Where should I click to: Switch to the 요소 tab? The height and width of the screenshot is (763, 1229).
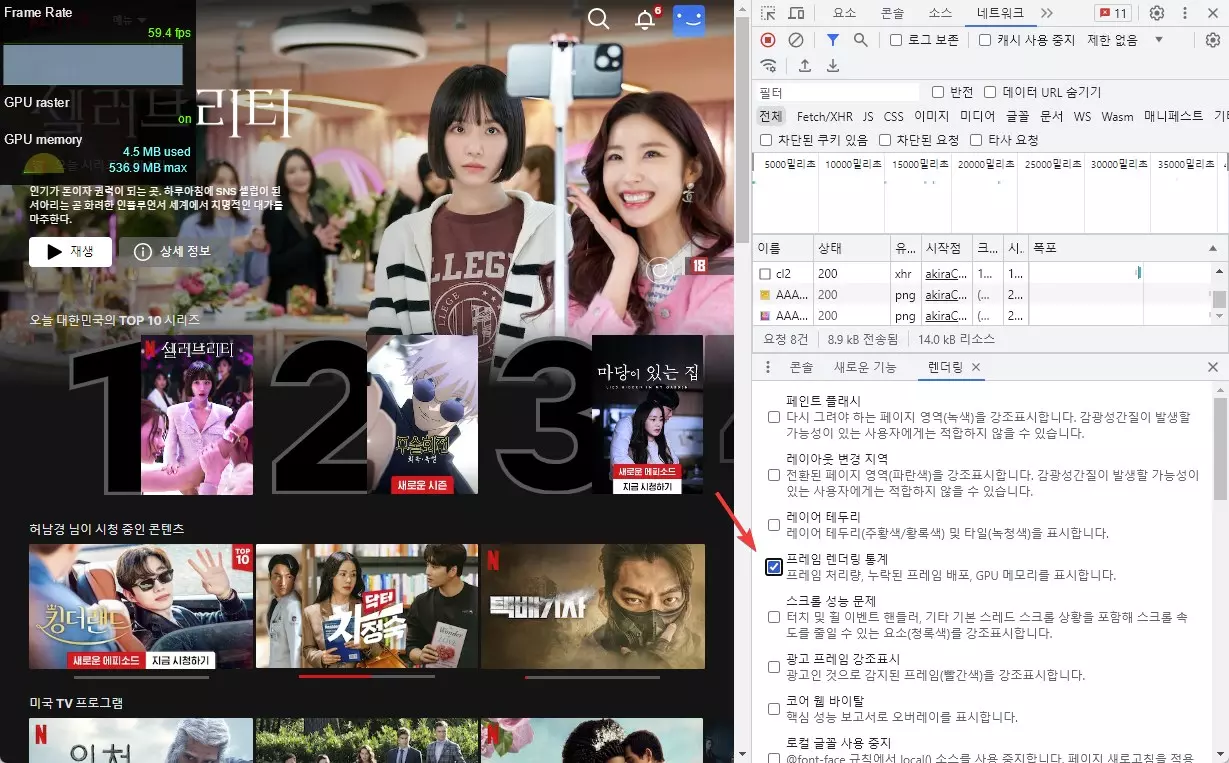(x=844, y=13)
